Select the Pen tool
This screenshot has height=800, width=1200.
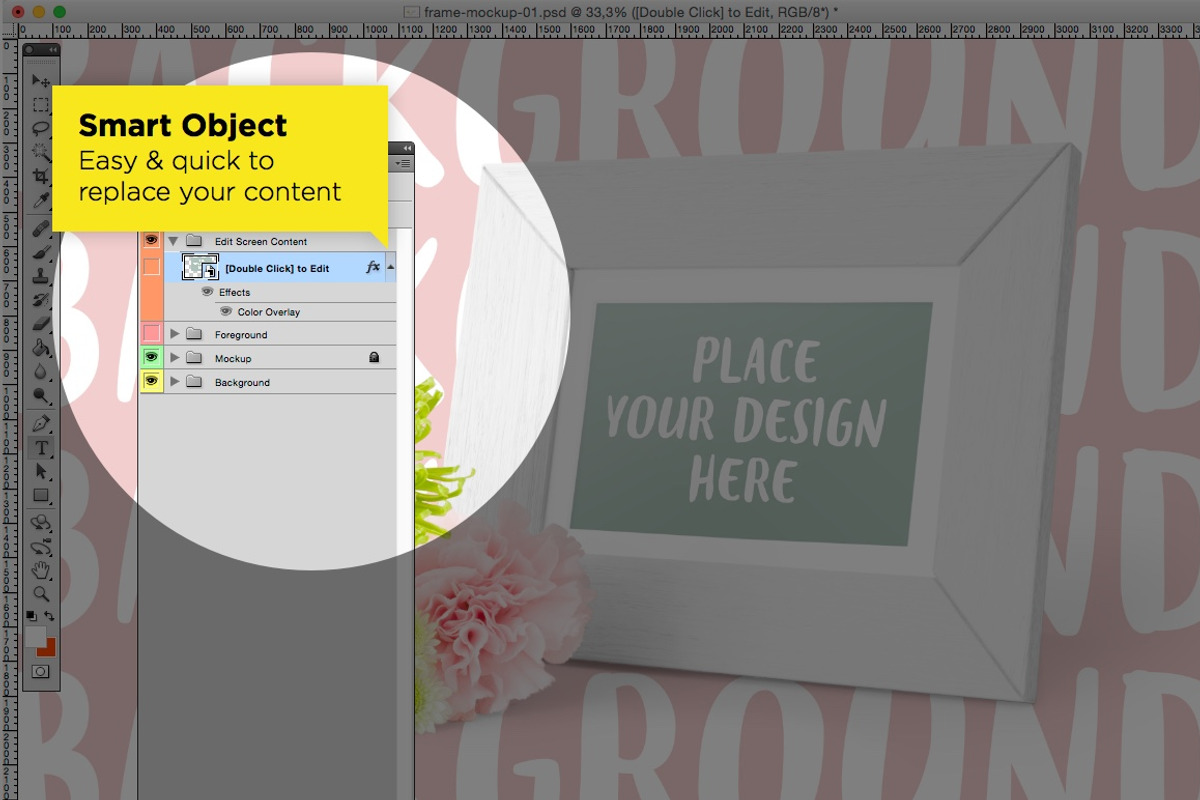pyautogui.click(x=41, y=424)
